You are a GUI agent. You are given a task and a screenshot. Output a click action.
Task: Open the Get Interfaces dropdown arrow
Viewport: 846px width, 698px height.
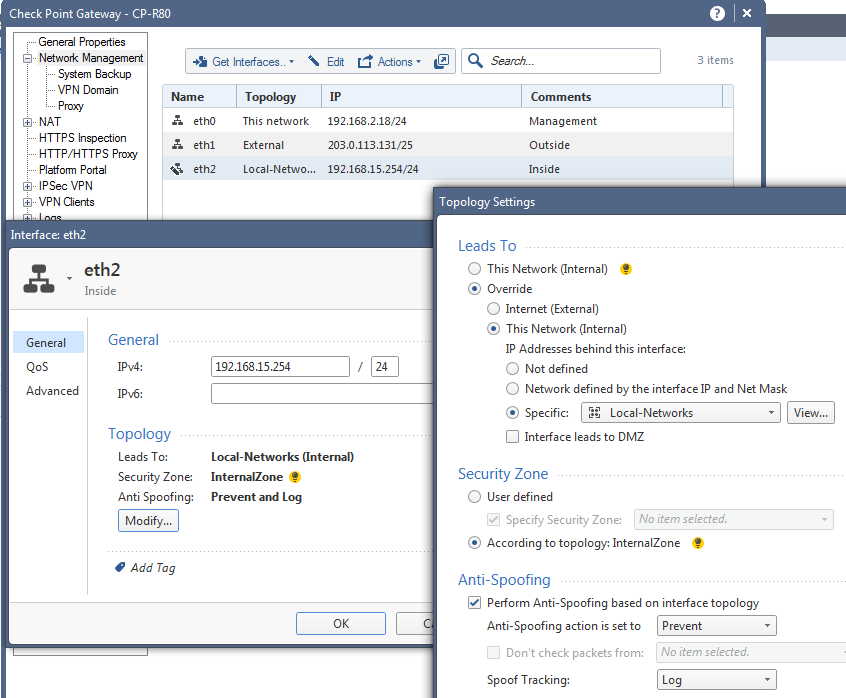[x=291, y=61]
